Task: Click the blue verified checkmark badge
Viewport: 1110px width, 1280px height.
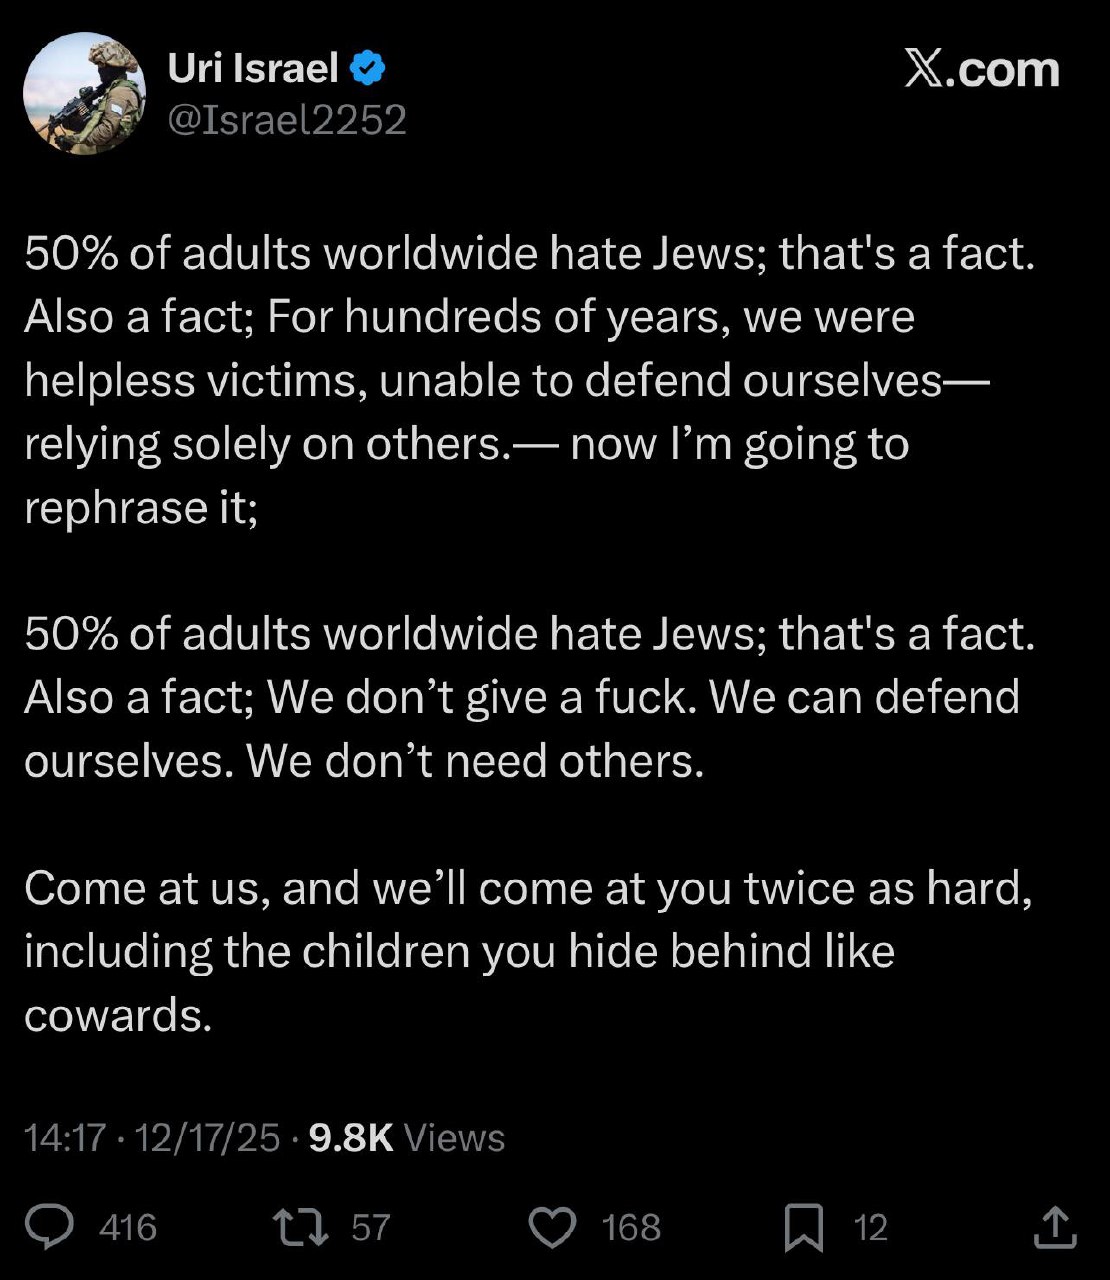Action: 367,69
